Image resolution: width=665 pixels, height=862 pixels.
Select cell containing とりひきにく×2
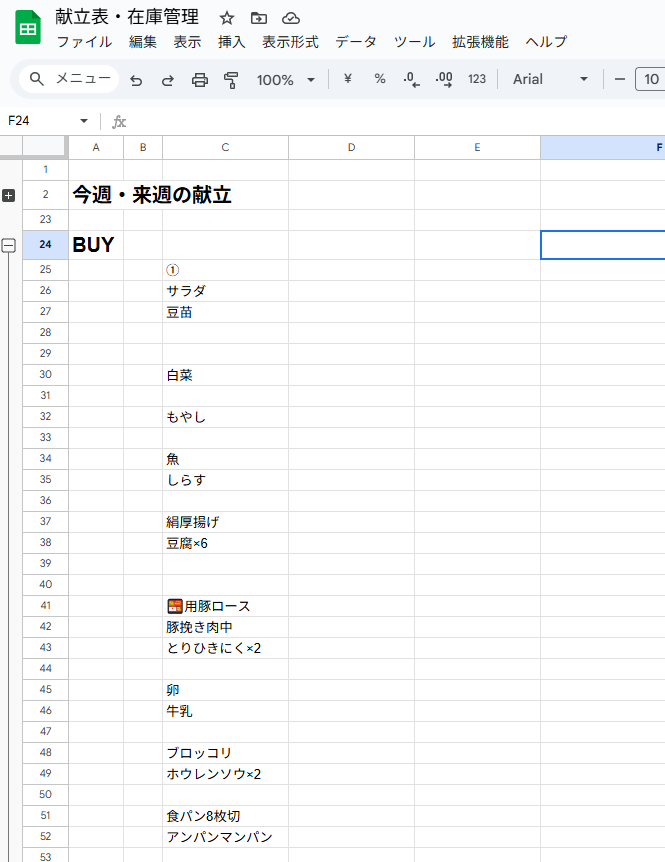click(x=225, y=648)
